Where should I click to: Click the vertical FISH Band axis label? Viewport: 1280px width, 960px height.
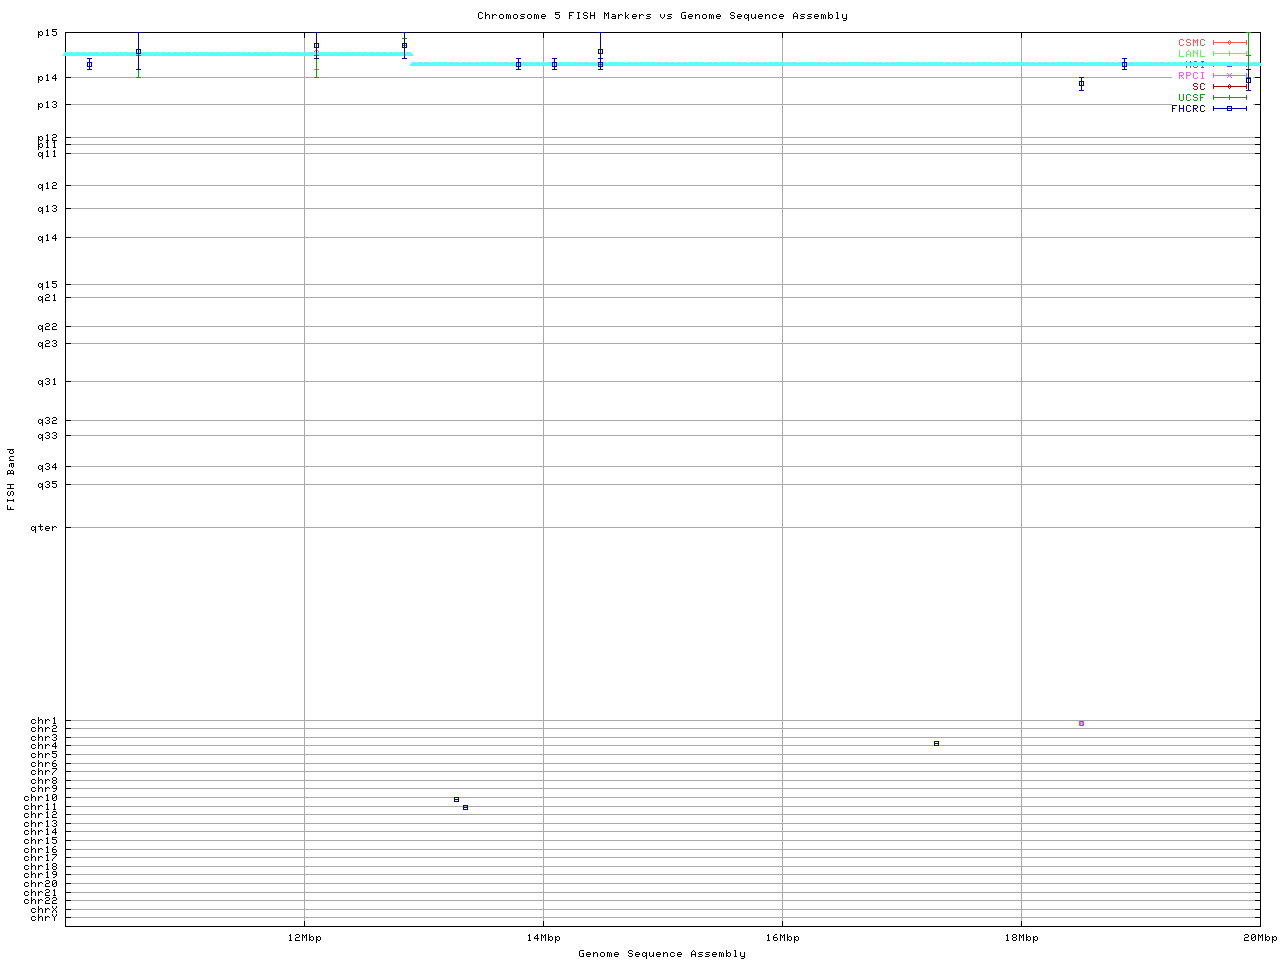tap(12, 479)
